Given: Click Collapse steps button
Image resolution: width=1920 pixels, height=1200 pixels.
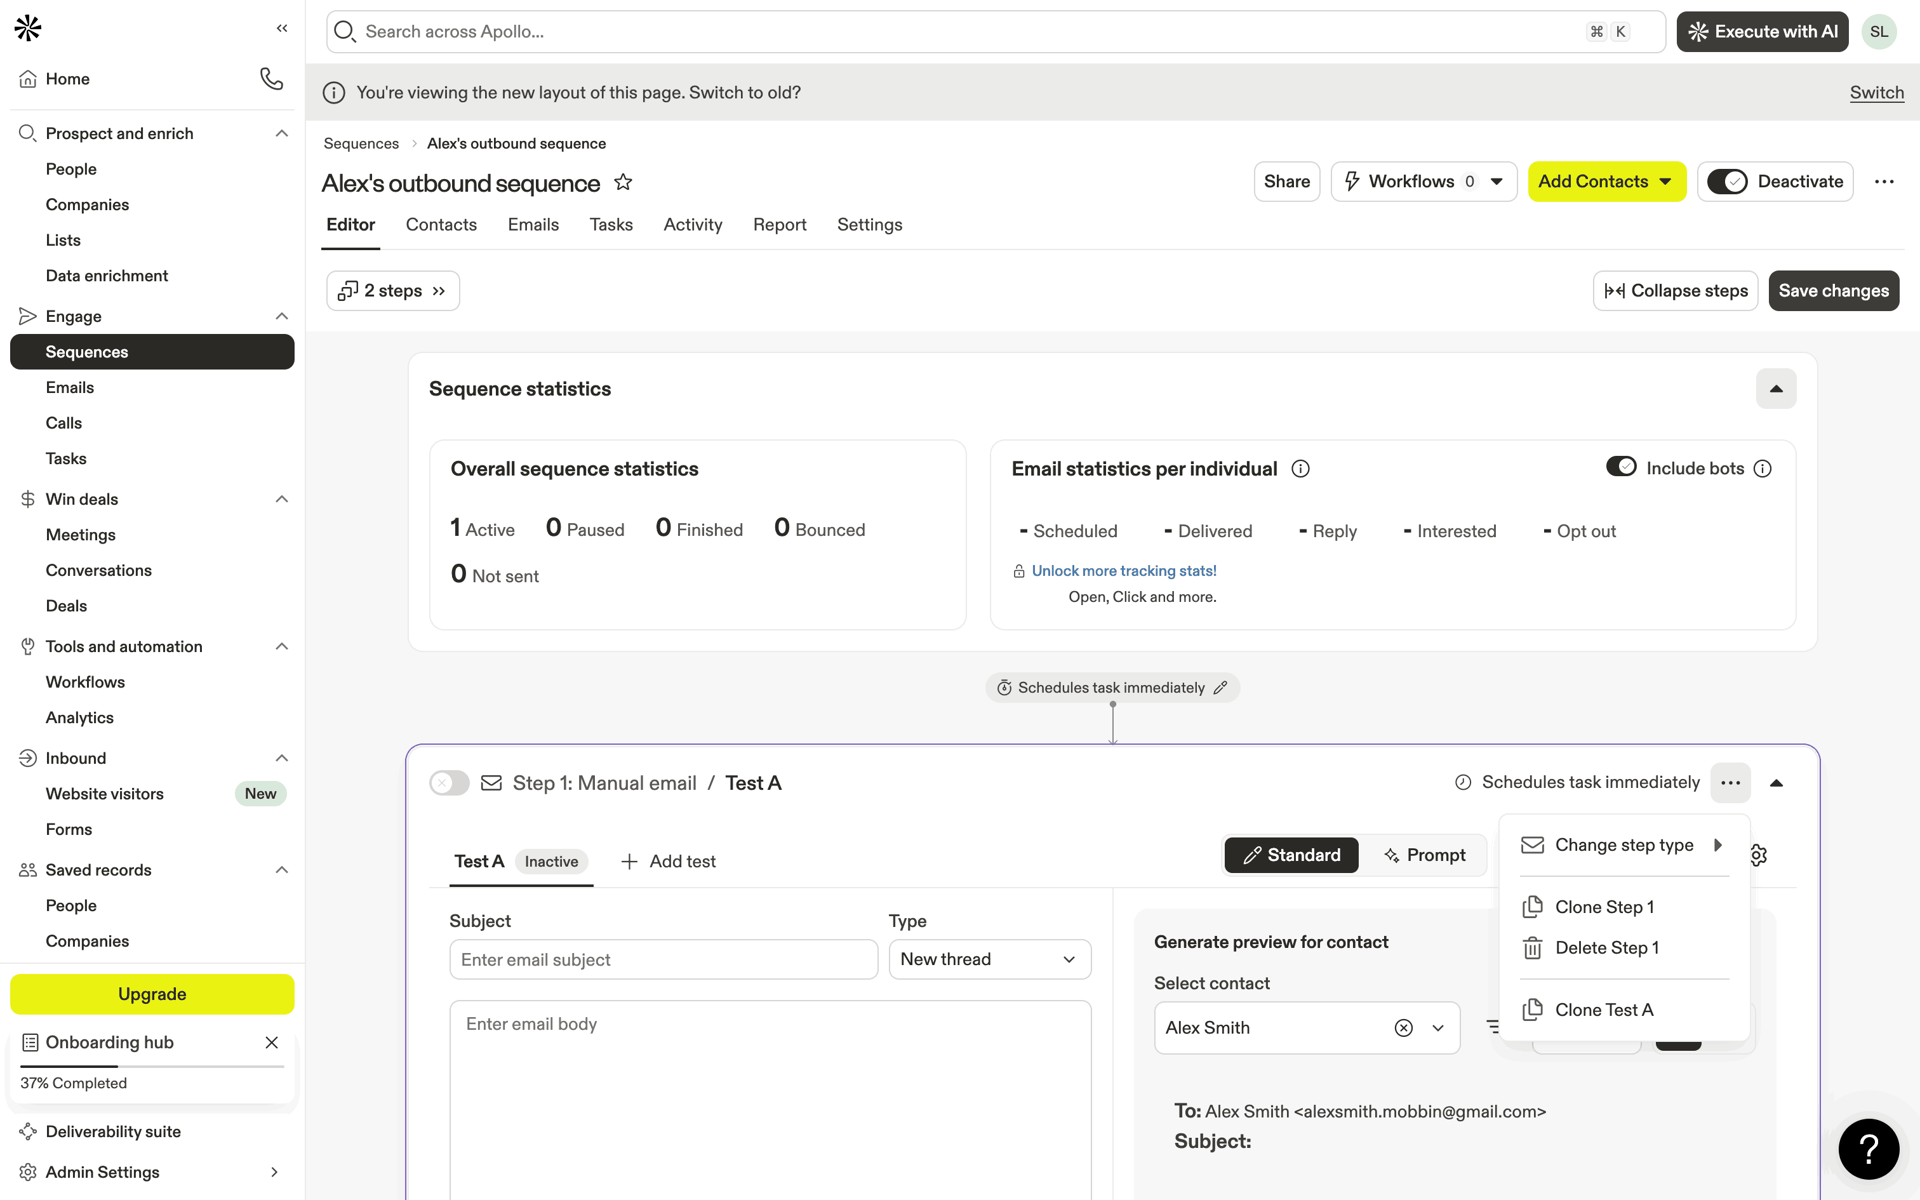Looking at the screenshot, I should click(x=1676, y=291).
